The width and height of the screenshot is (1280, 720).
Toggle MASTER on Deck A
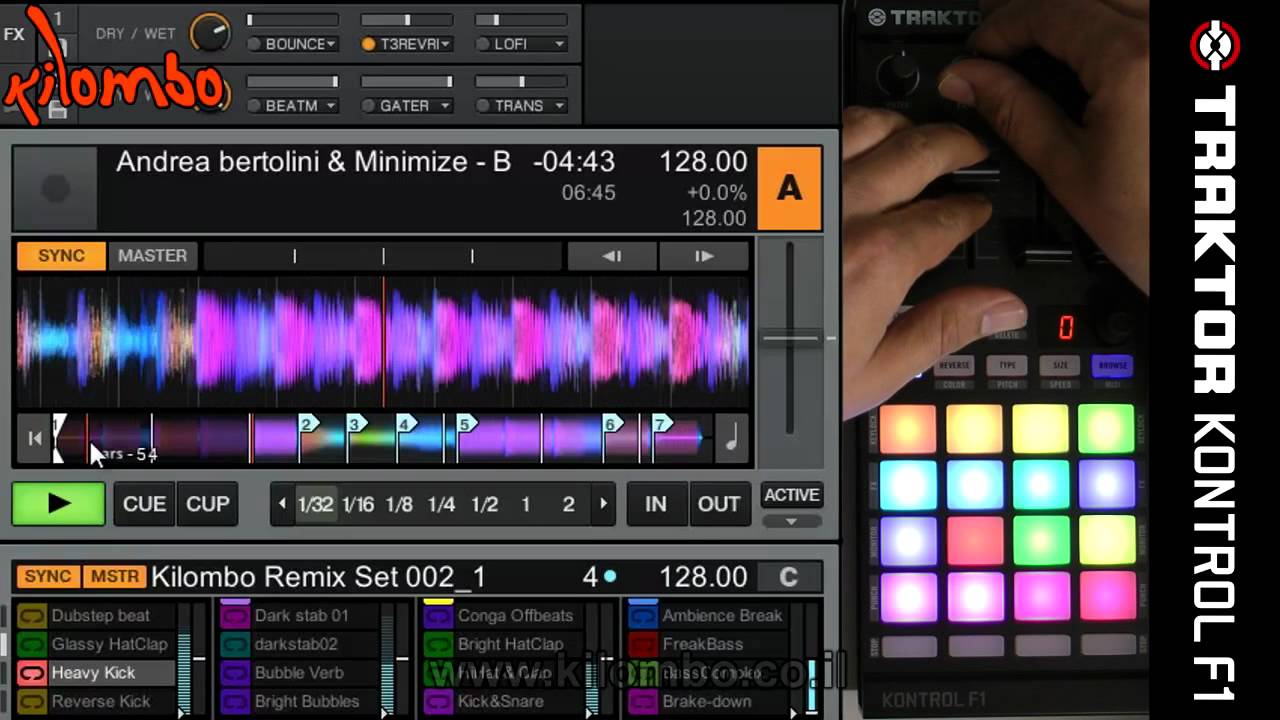pos(152,256)
